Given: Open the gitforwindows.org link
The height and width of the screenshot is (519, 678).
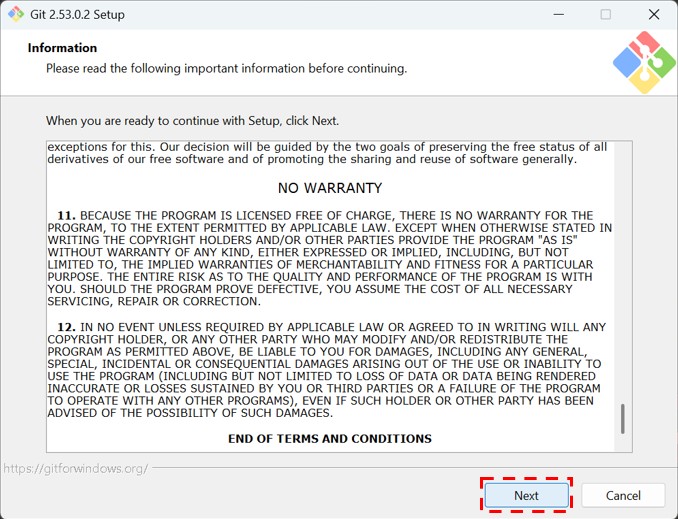Looking at the screenshot, I should pyautogui.click(x=75, y=468).
